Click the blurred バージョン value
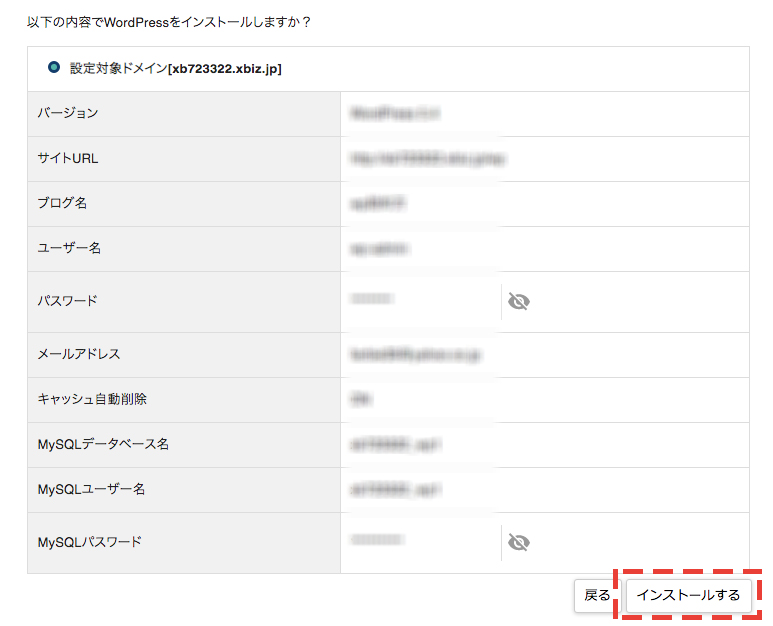Viewport: 773px width, 626px height. point(395,113)
